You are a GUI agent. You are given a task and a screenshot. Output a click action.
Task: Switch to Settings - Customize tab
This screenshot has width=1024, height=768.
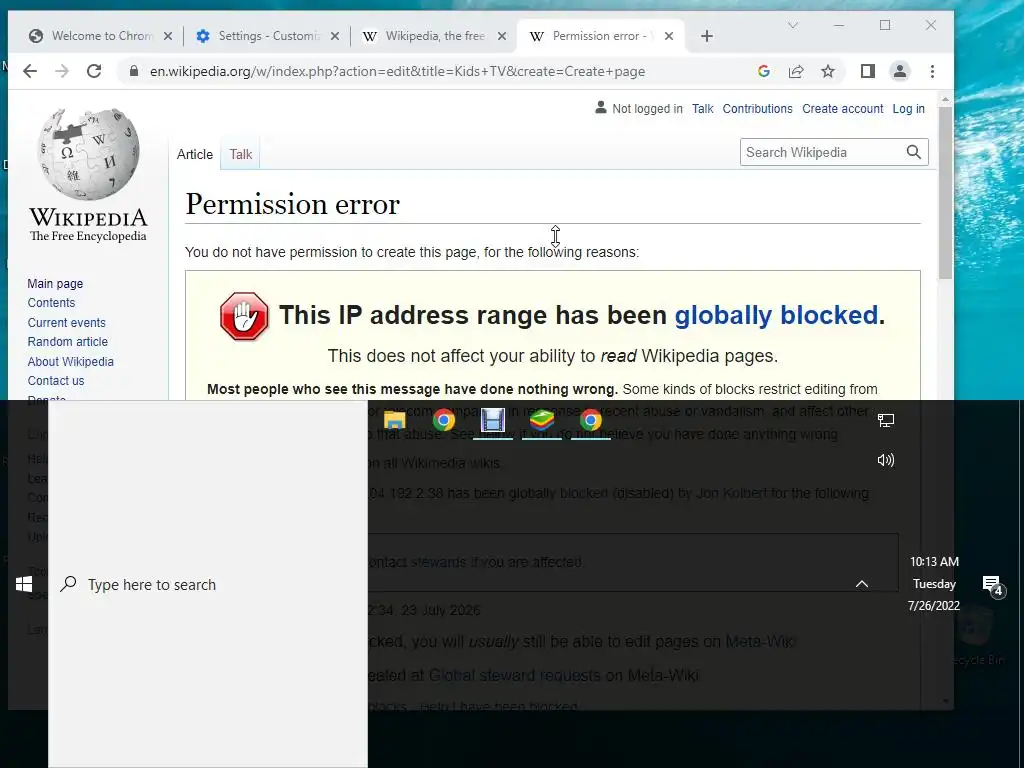coord(268,36)
